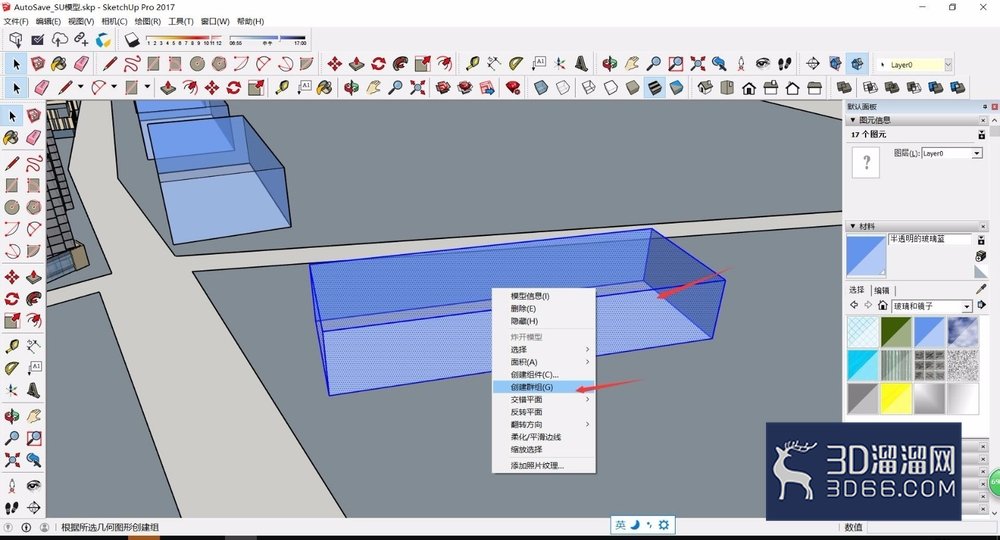Select the dark green material swatch
This screenshot has height=540, width=1000.
(x=895, y=332)
